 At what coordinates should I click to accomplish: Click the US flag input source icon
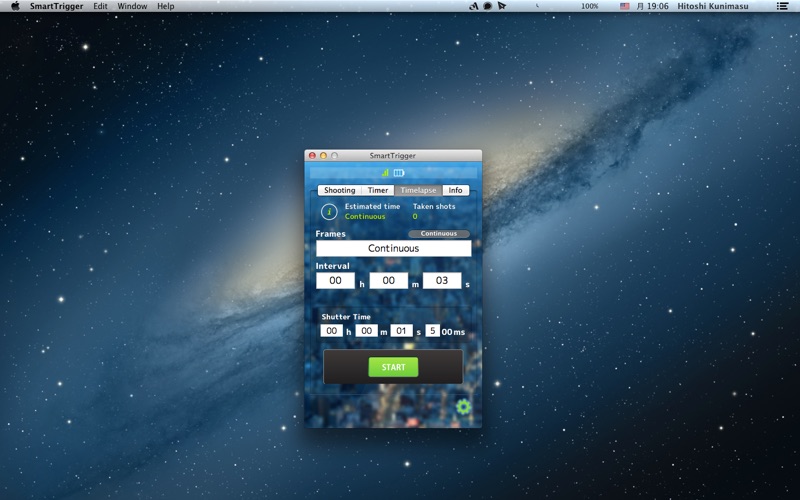pos(625,6)
